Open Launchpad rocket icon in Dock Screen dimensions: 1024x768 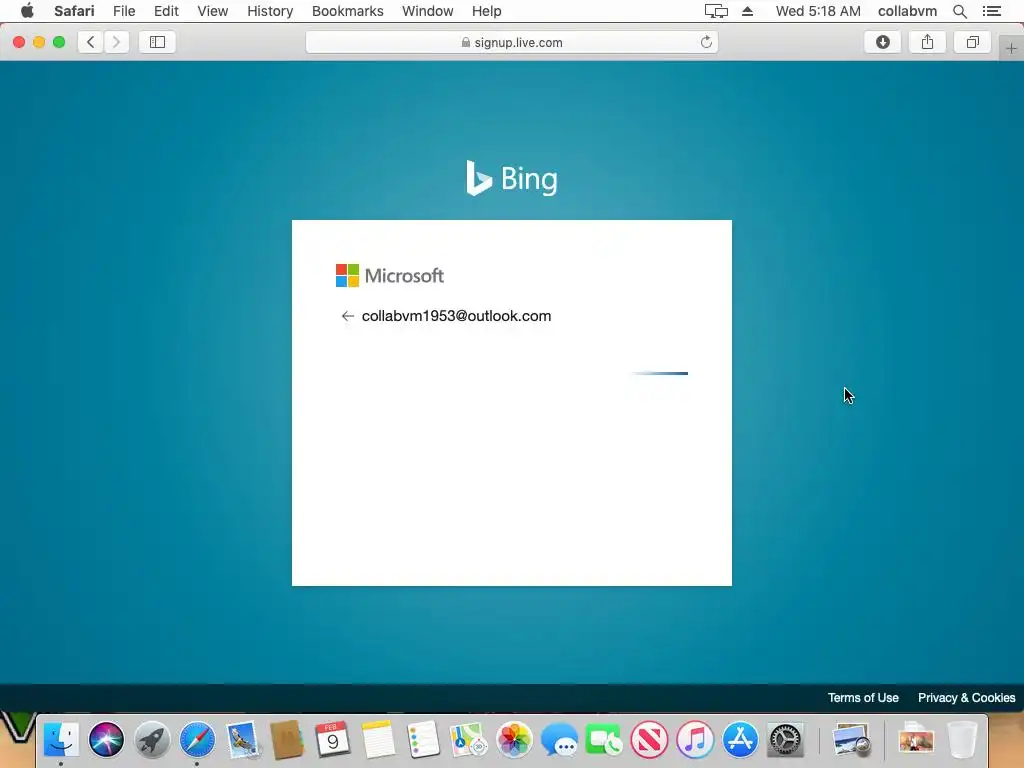coord(152,740)
